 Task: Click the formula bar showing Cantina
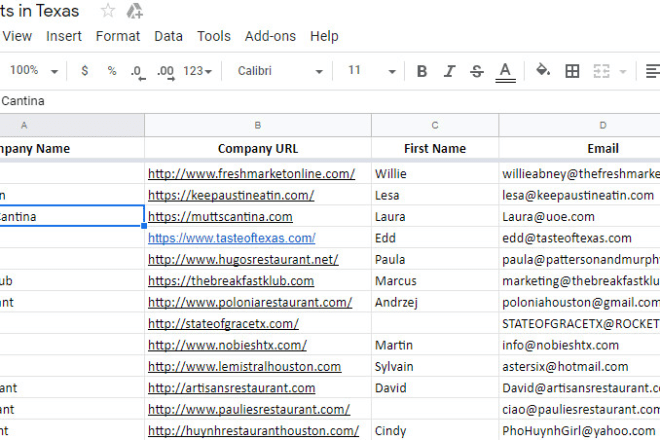(x=330, y=101)
